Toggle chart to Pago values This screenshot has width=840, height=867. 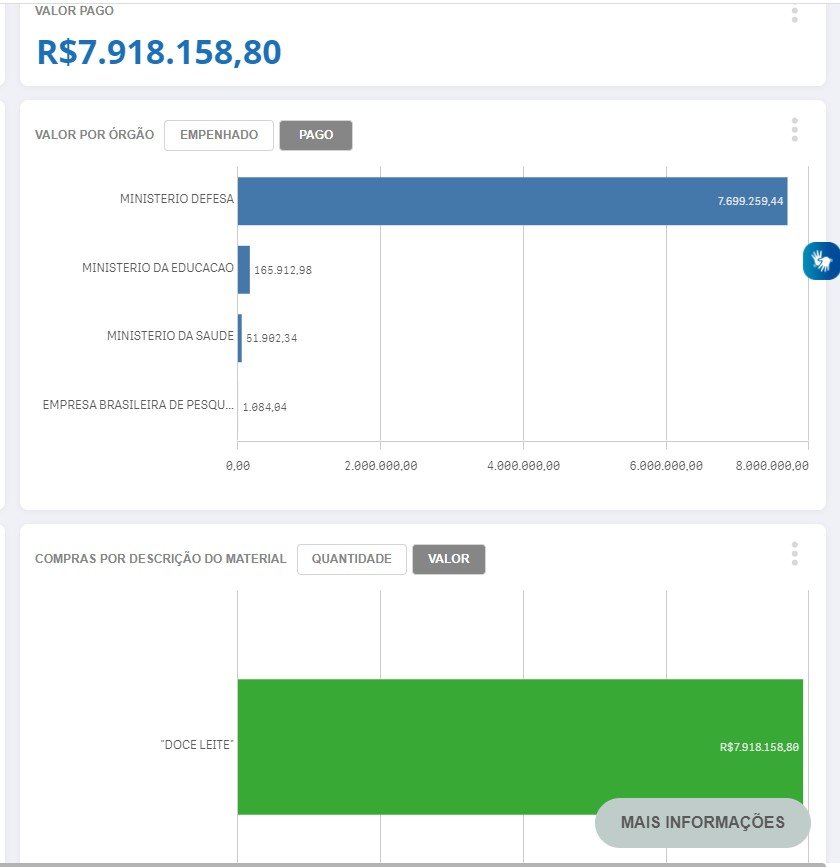coord(316,135)
